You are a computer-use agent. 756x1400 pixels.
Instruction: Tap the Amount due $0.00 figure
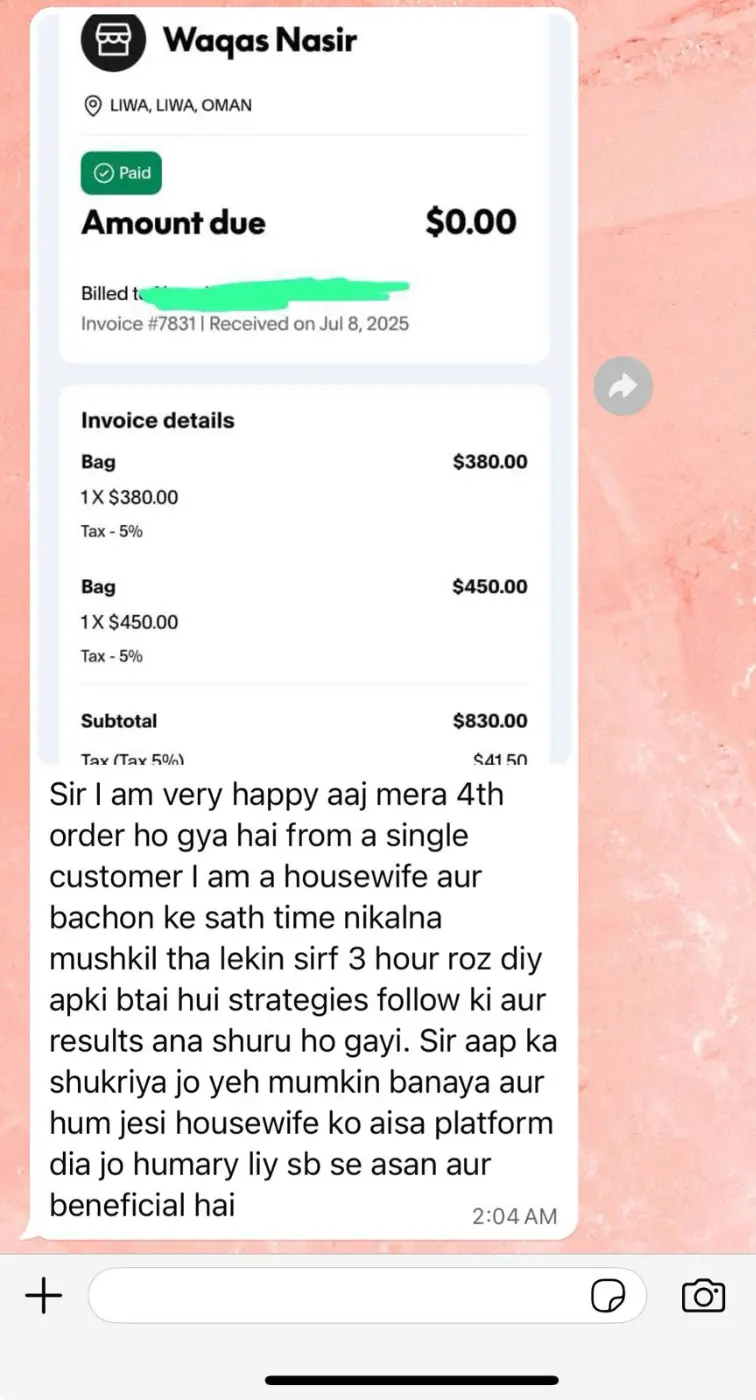[471, 222]
